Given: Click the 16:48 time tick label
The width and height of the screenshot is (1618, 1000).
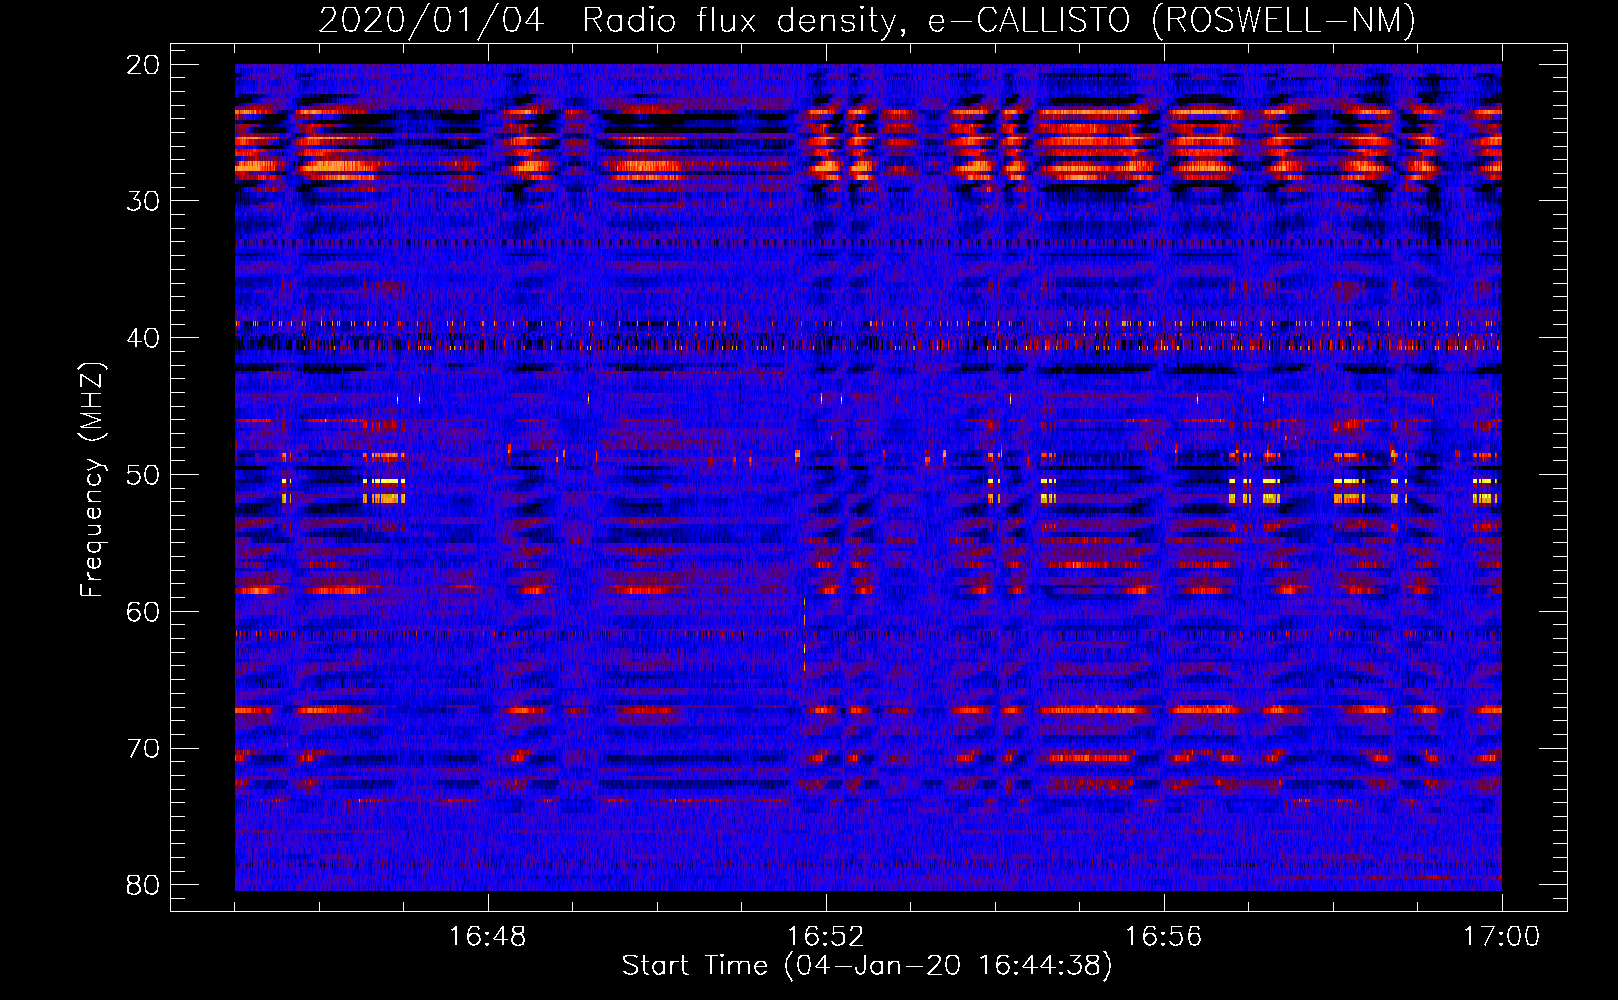Looking at the screenshot, I should click(488, 937).
